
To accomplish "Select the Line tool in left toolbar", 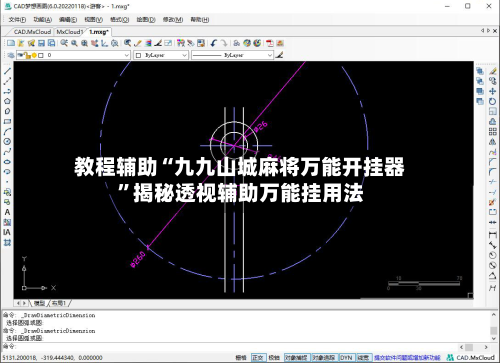I will click(7, 71).
